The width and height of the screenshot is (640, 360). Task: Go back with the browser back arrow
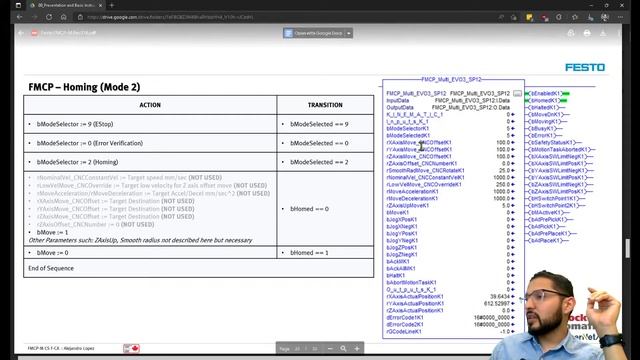pyautogui.click(x=19, y=17)
